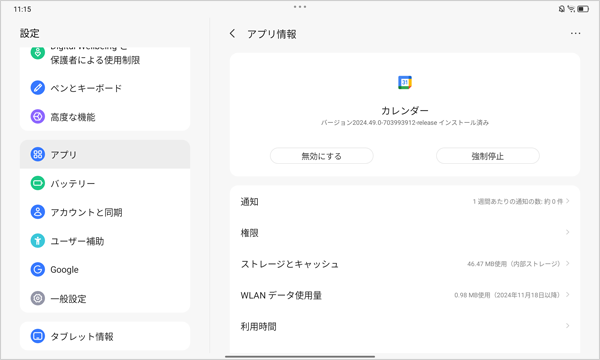
Task: Disable the app with 無効にする button
Action: point(321,156)
